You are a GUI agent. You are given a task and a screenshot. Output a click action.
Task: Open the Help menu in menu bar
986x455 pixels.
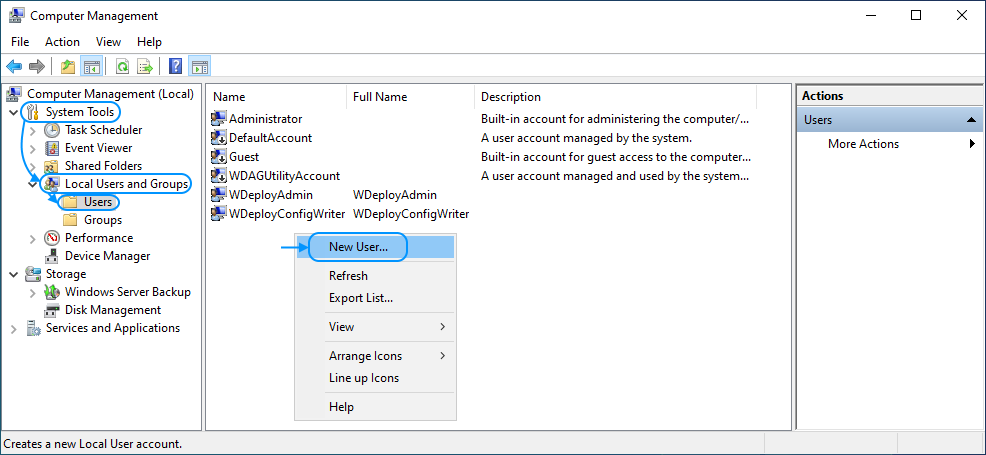pyautogui.click(x=150, y=42)
